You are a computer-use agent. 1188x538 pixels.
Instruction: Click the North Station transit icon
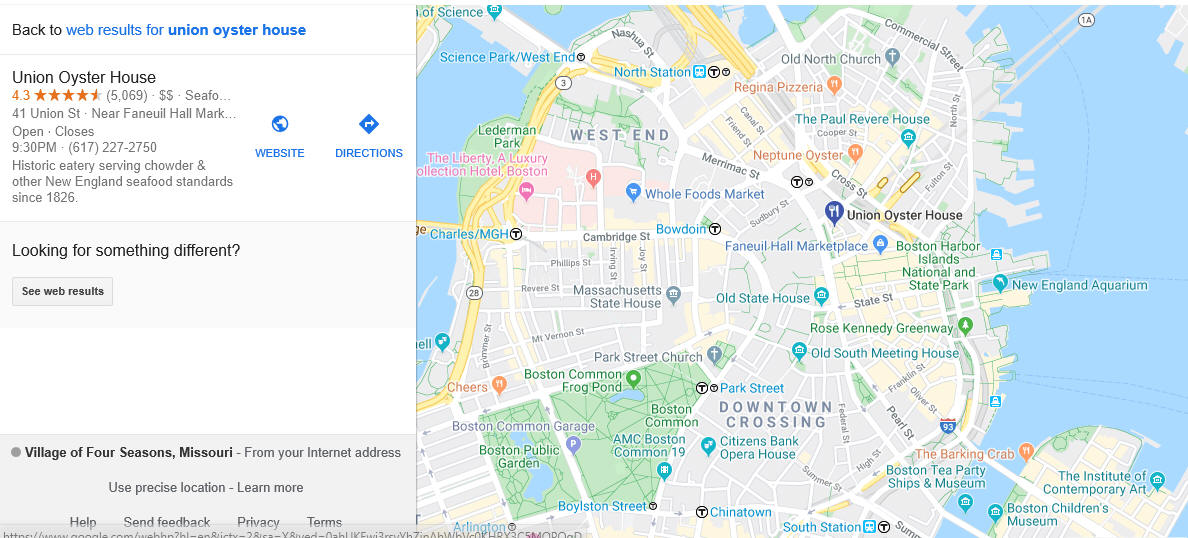pyautogui.click(x=700, y=72)
